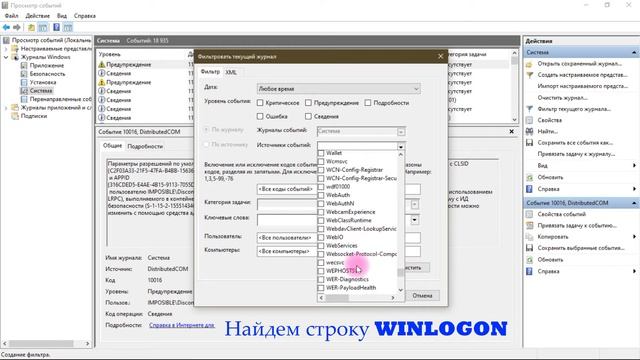Check the WebIO source checkbox
Image resolution: width=640 pixels, height=360 pixels.
tap(321, 237)
